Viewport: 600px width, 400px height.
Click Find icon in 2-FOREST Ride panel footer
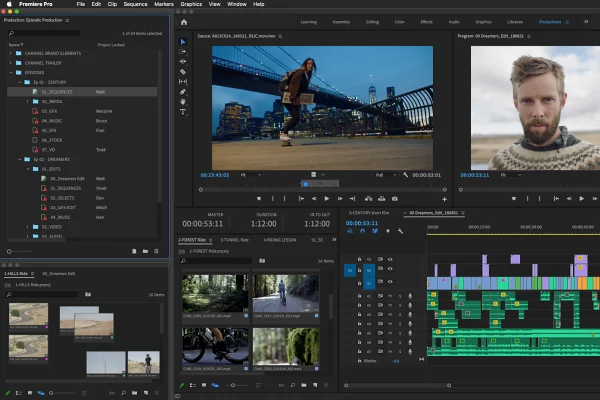pos(292,385)
